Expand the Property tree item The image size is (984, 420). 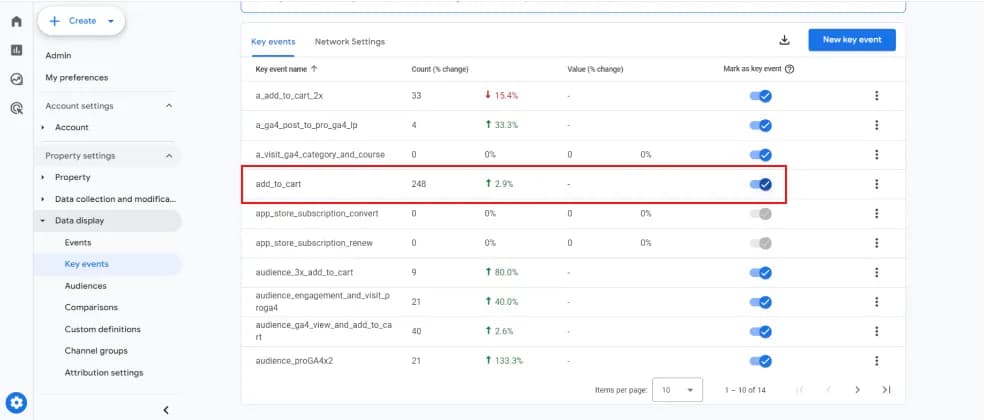point(43,178)
